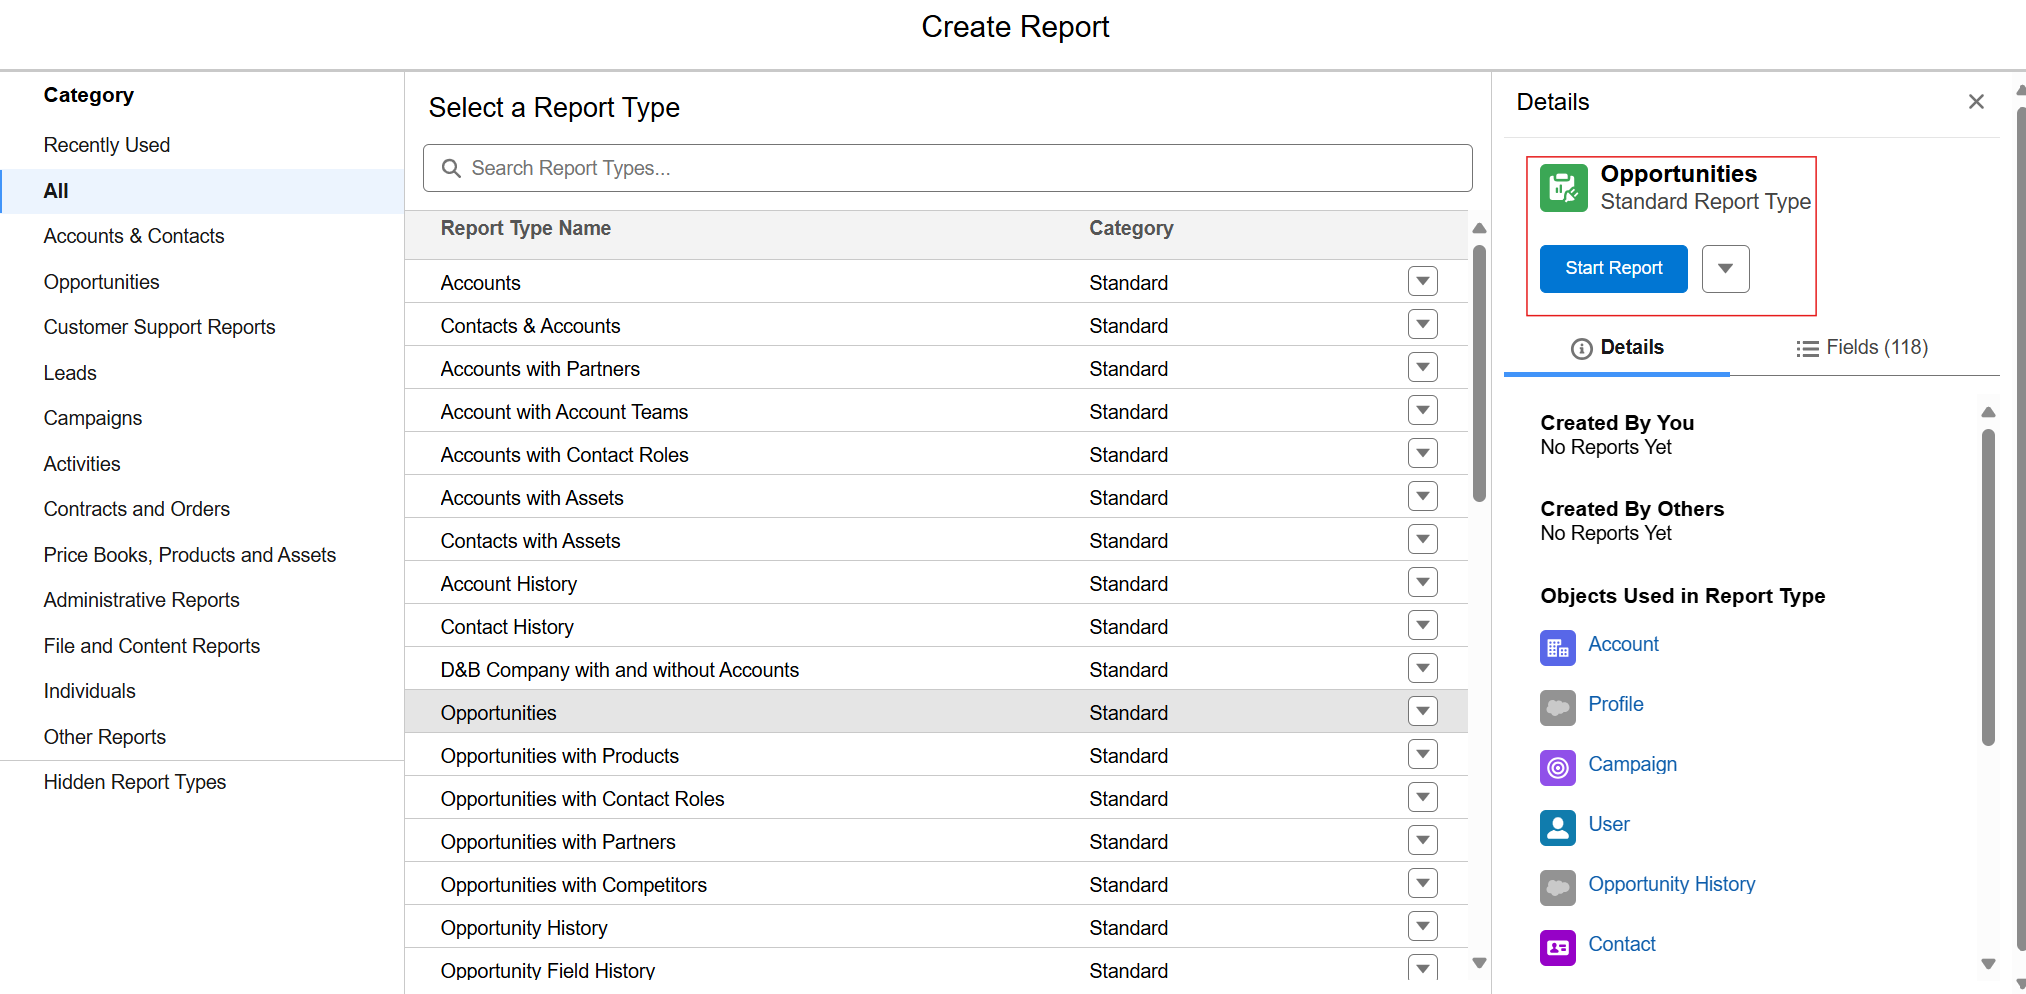Select the Opportunities with Products row
The image size is (2026, 994).
(936, 755)
